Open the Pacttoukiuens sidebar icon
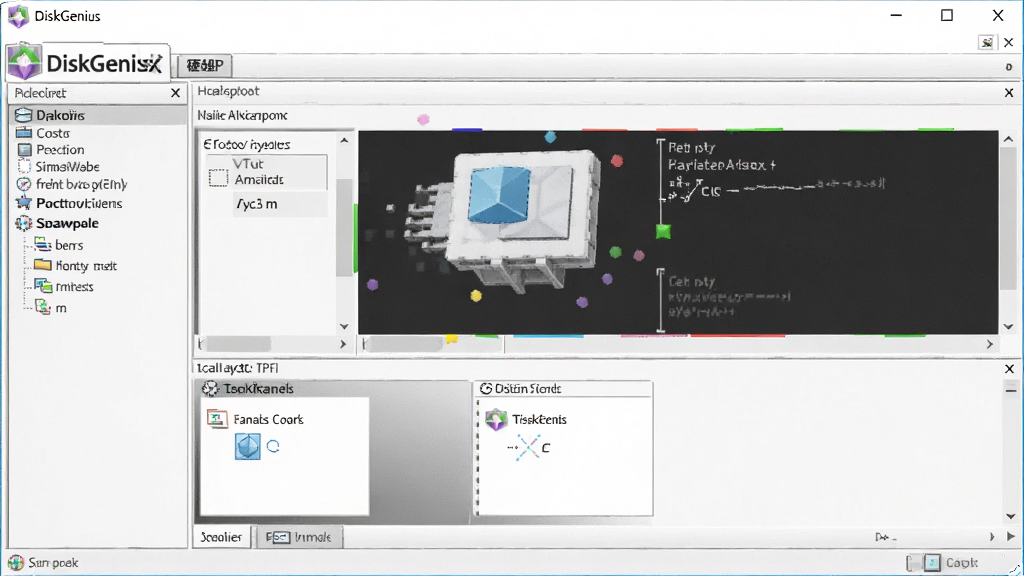The height and width of the screenshot is (576, 1024). click(x=24, y=203)
